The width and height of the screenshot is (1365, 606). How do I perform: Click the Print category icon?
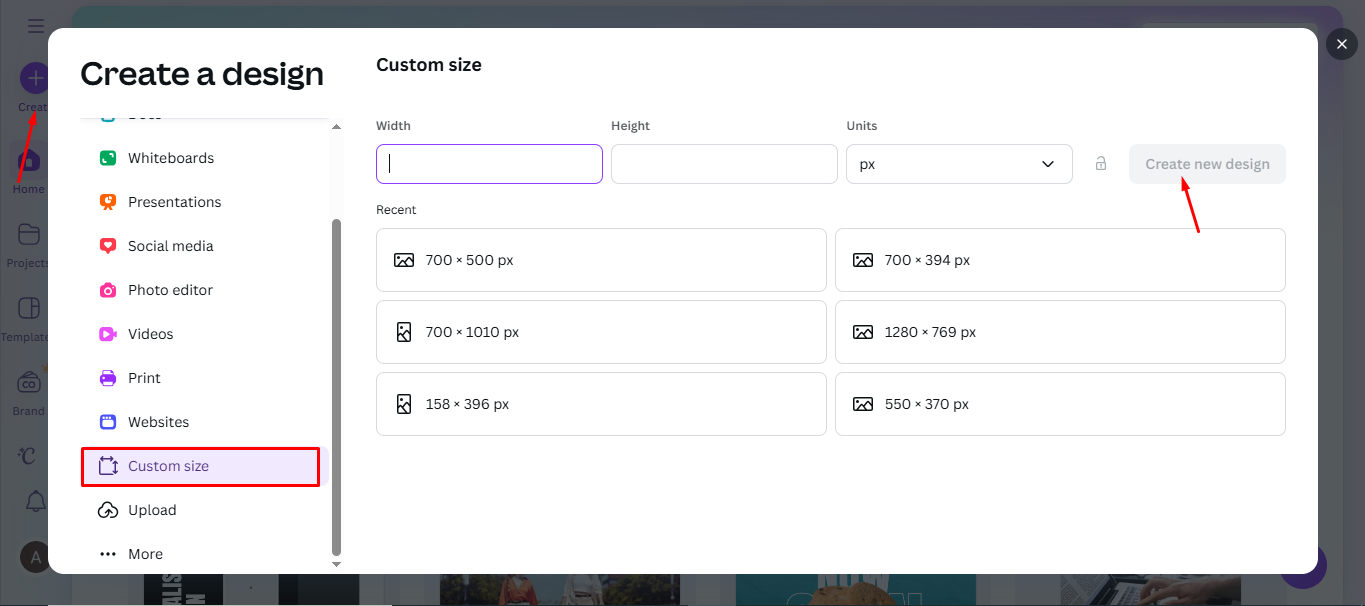point(106,377)
